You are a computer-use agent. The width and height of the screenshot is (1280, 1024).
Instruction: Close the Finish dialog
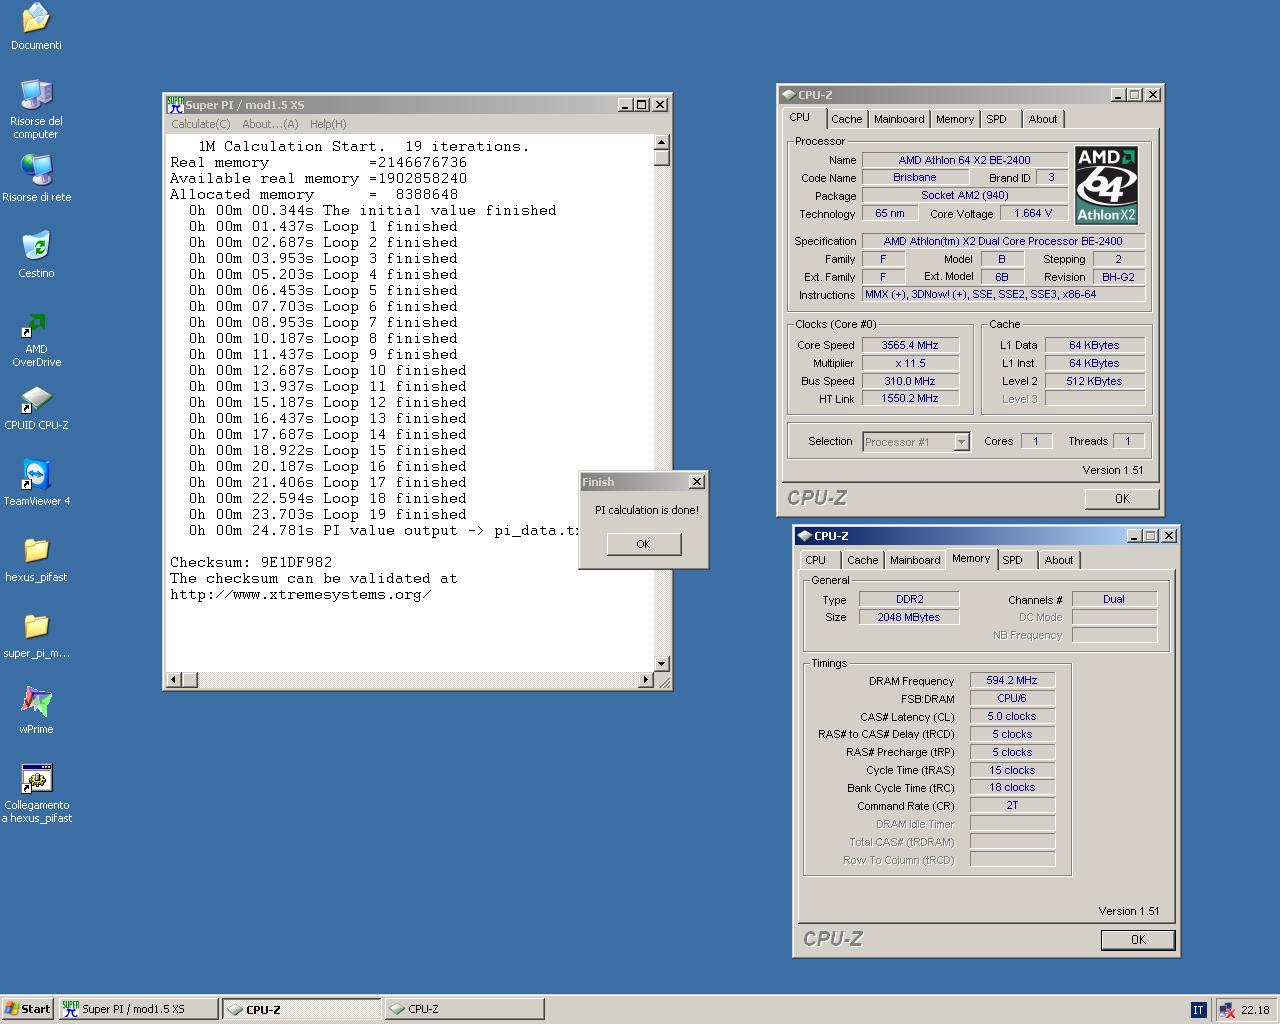pyautogui.click(x=697, y=482)
